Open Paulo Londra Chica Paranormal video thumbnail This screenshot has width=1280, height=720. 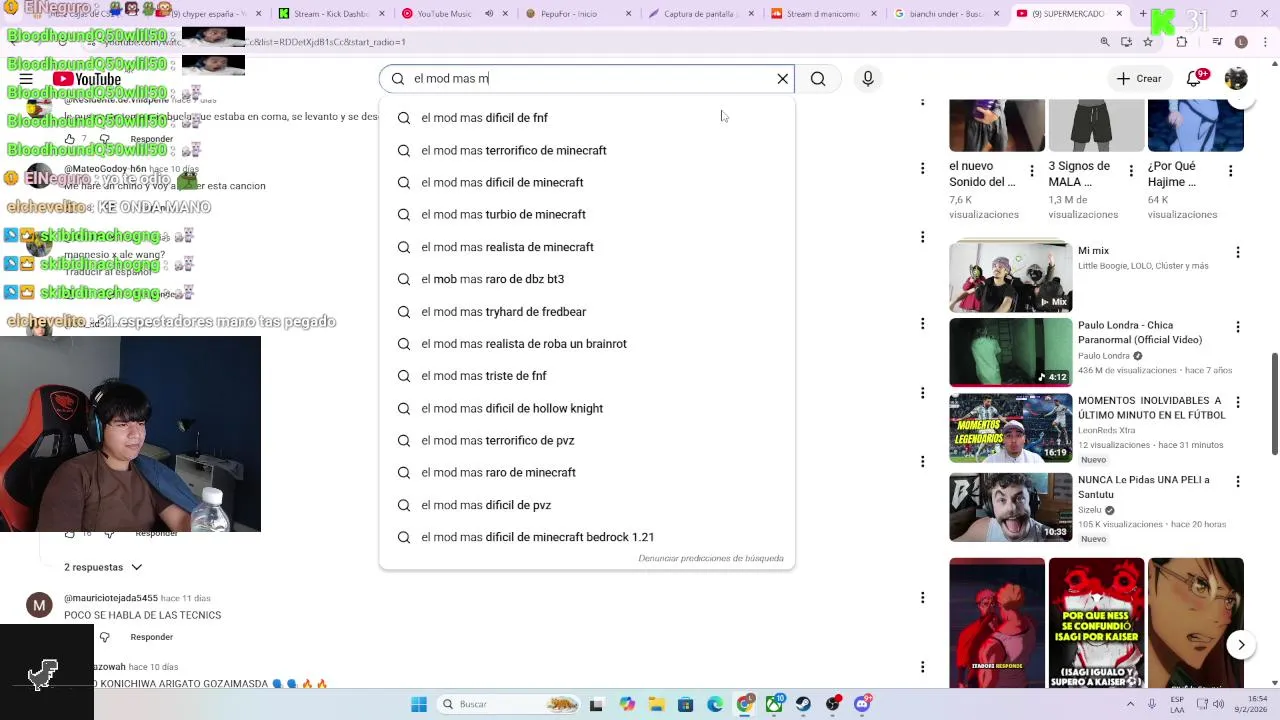coord(1010,352)
